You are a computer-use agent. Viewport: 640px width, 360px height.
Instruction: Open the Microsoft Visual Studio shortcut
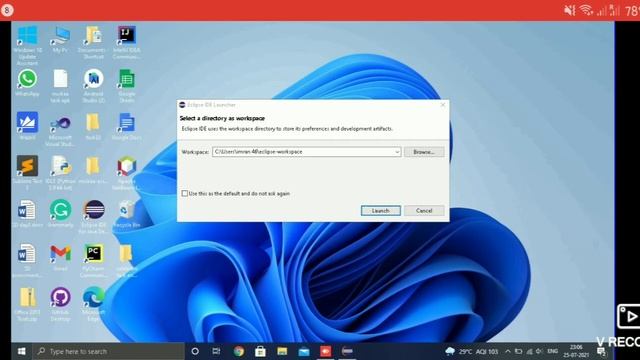pos(60,131)
